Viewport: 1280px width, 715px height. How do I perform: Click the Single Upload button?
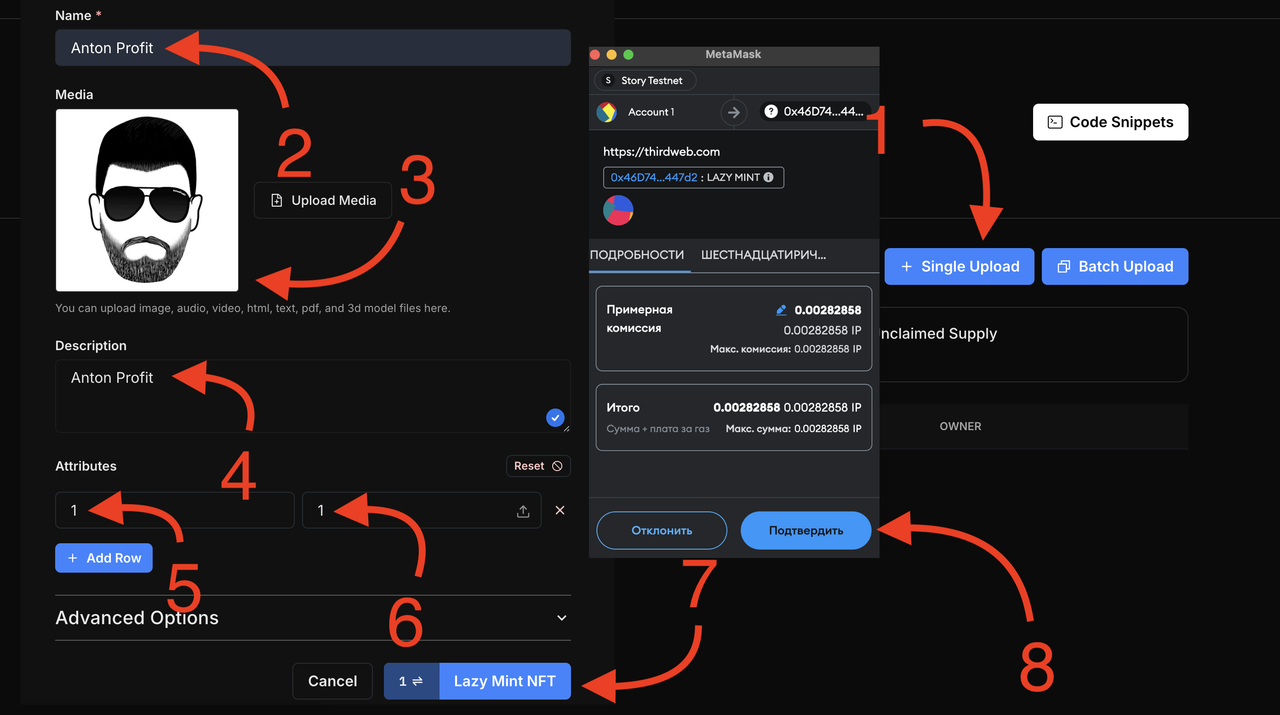(960, 267)
